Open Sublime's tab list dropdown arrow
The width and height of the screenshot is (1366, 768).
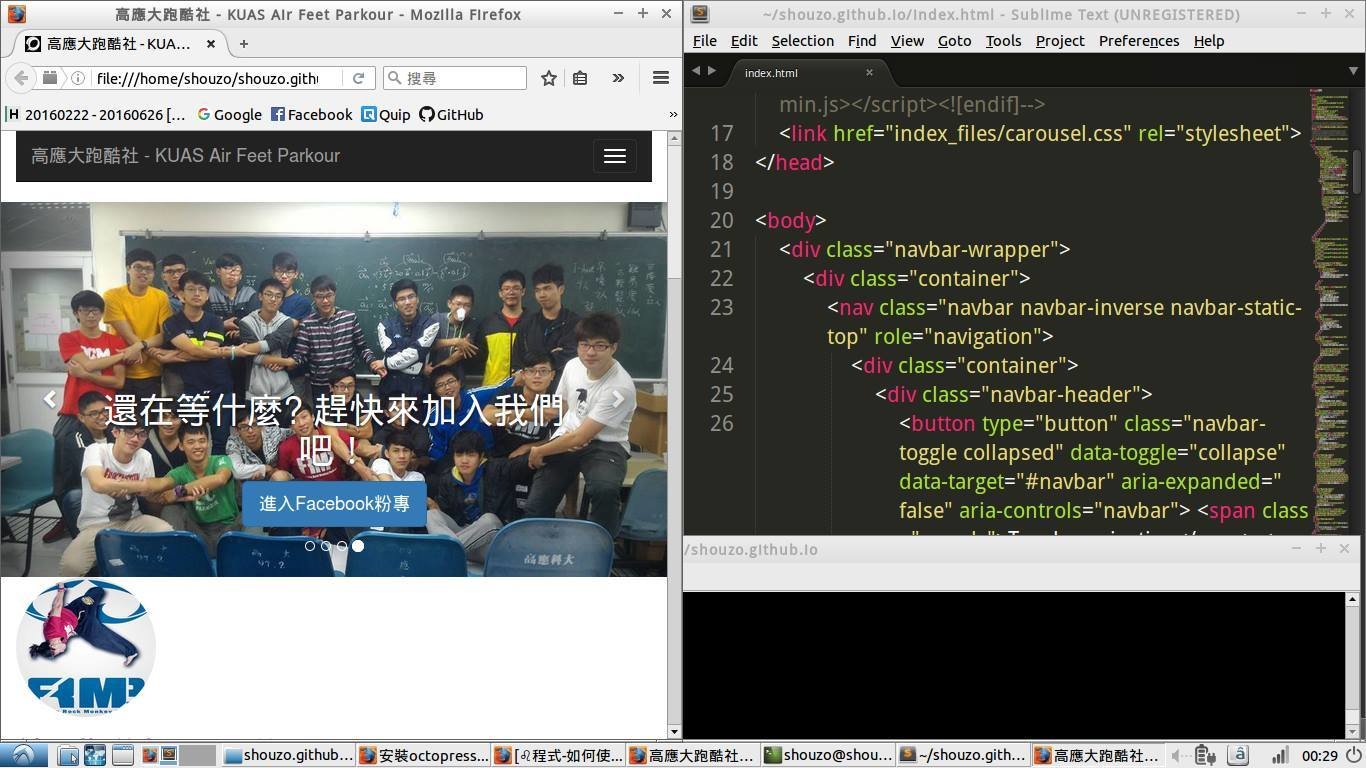pos(1354,71)
